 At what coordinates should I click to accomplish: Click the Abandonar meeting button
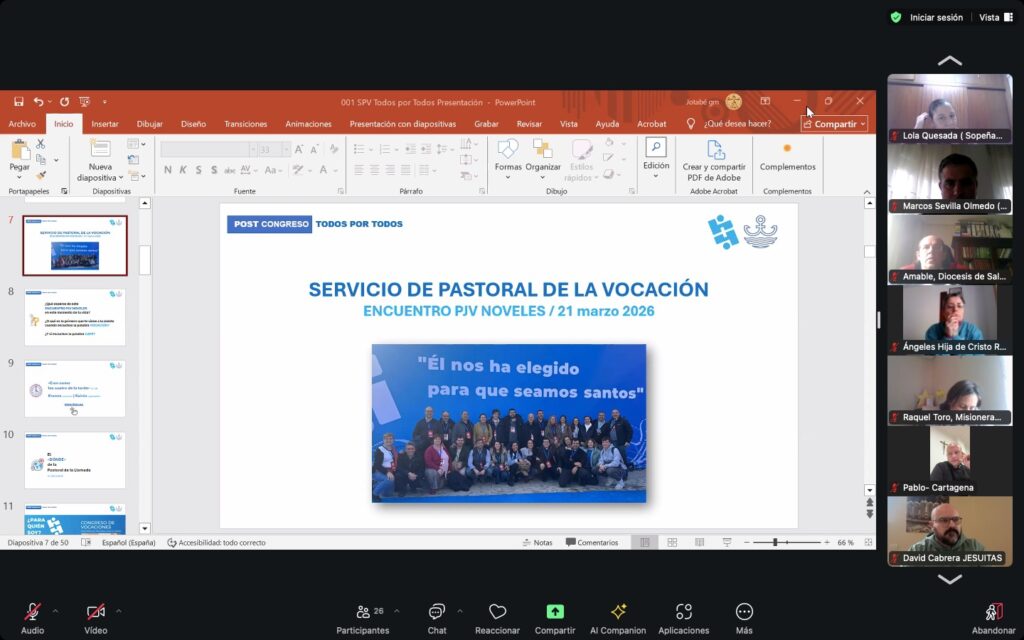pos(993,612)
